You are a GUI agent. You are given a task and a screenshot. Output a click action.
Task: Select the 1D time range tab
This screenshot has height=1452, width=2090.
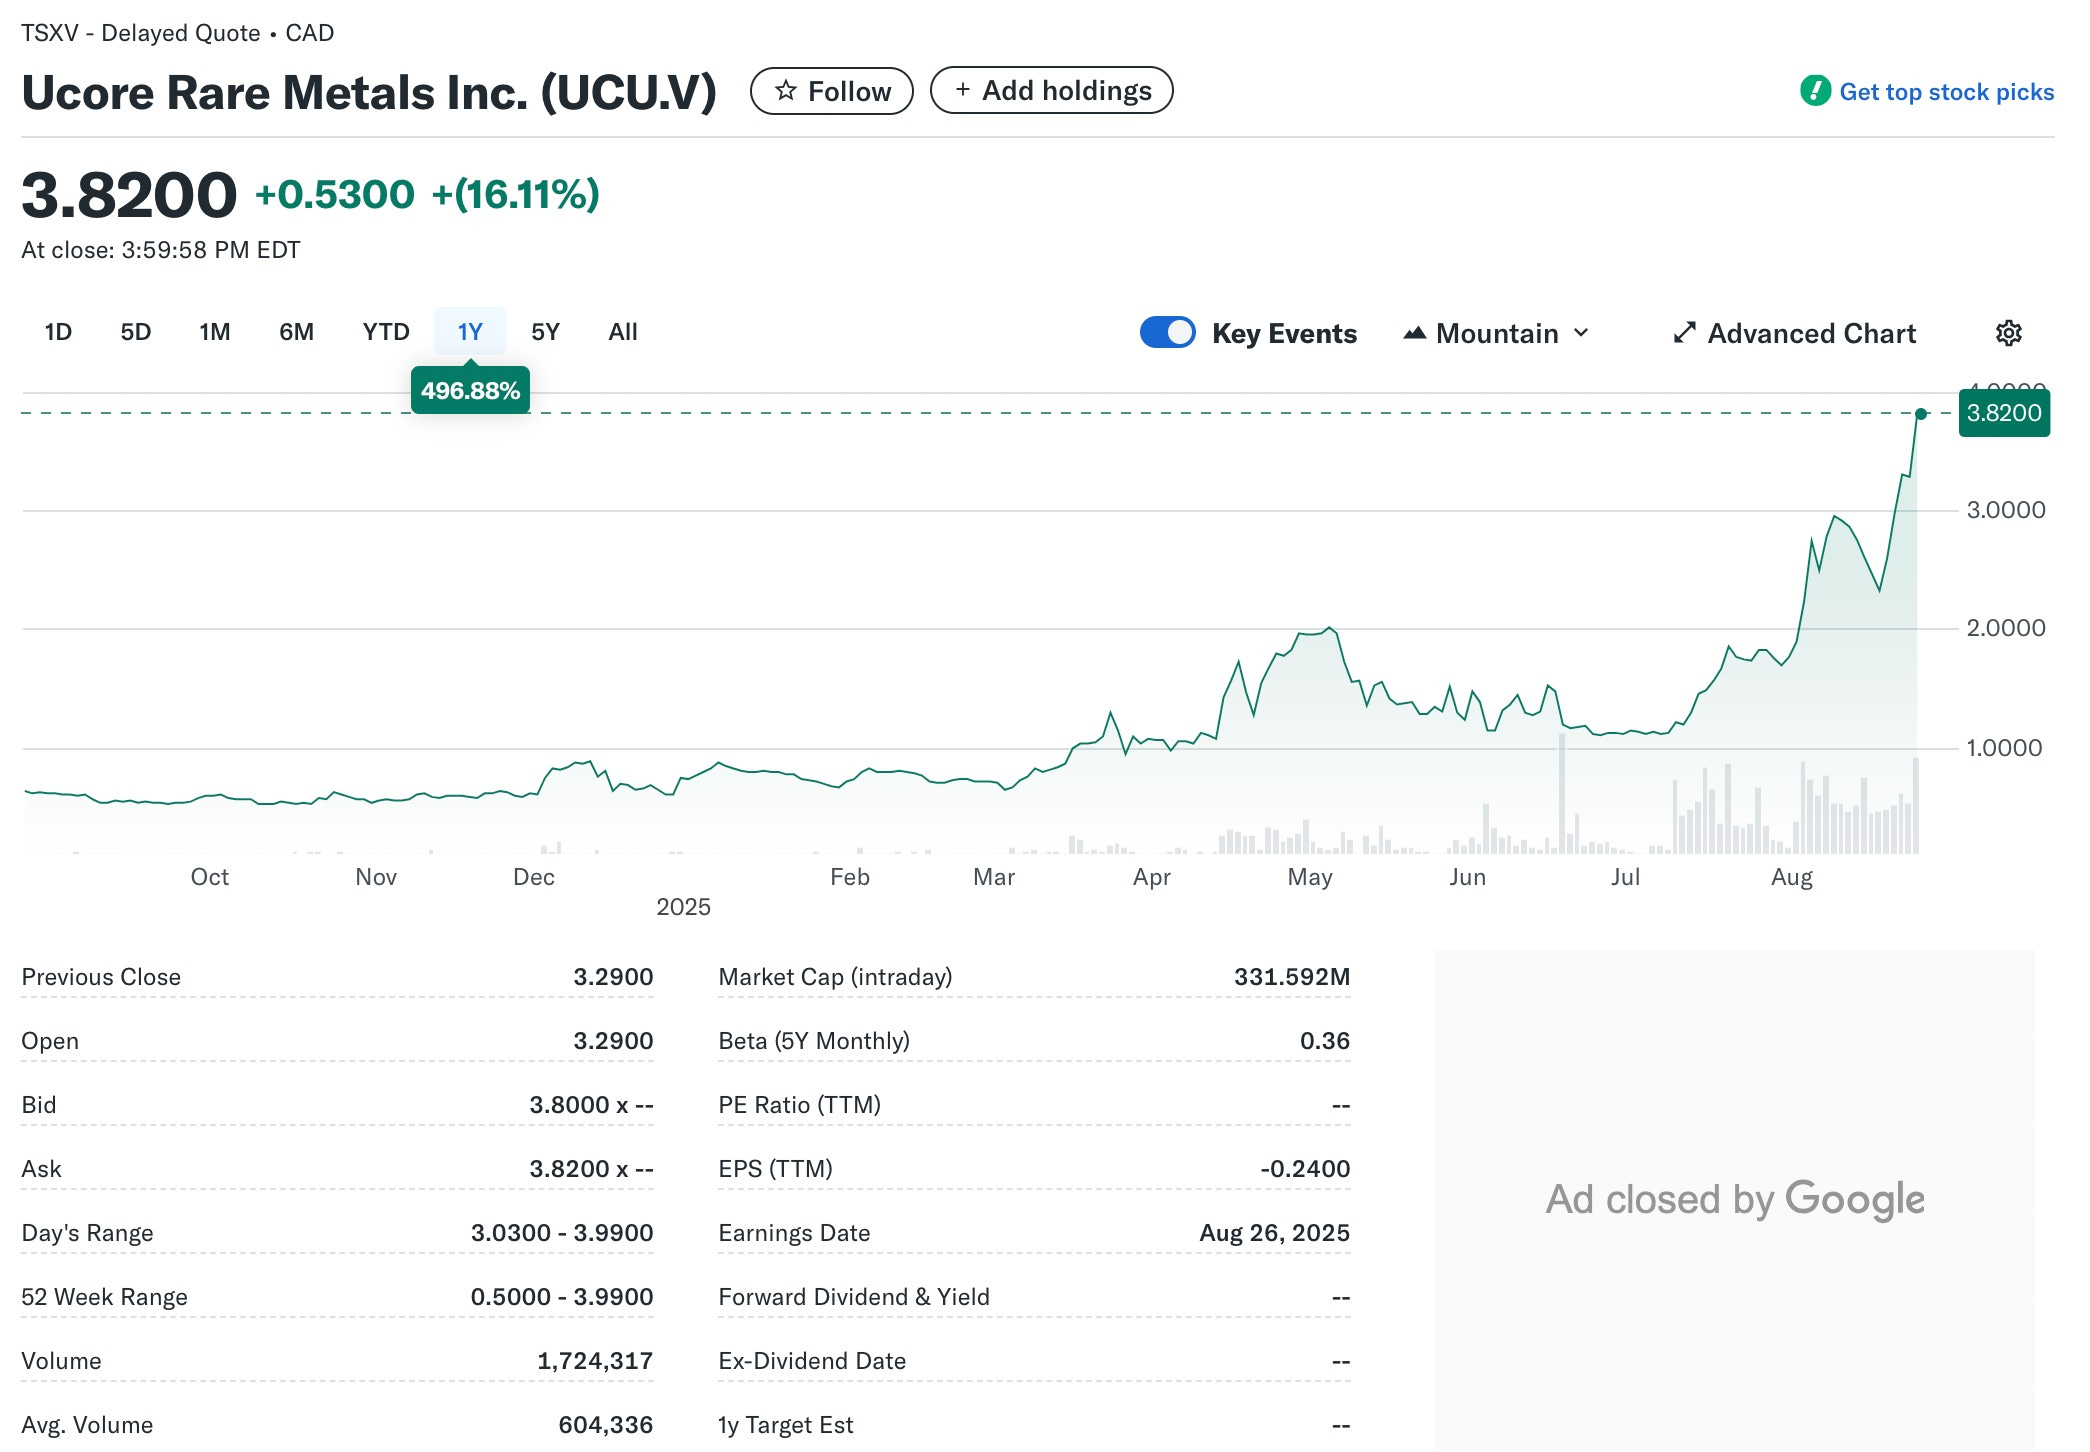point(58,332)
